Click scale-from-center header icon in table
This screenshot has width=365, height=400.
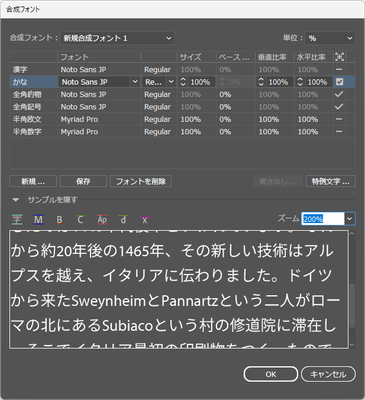(x=339, y=57)
